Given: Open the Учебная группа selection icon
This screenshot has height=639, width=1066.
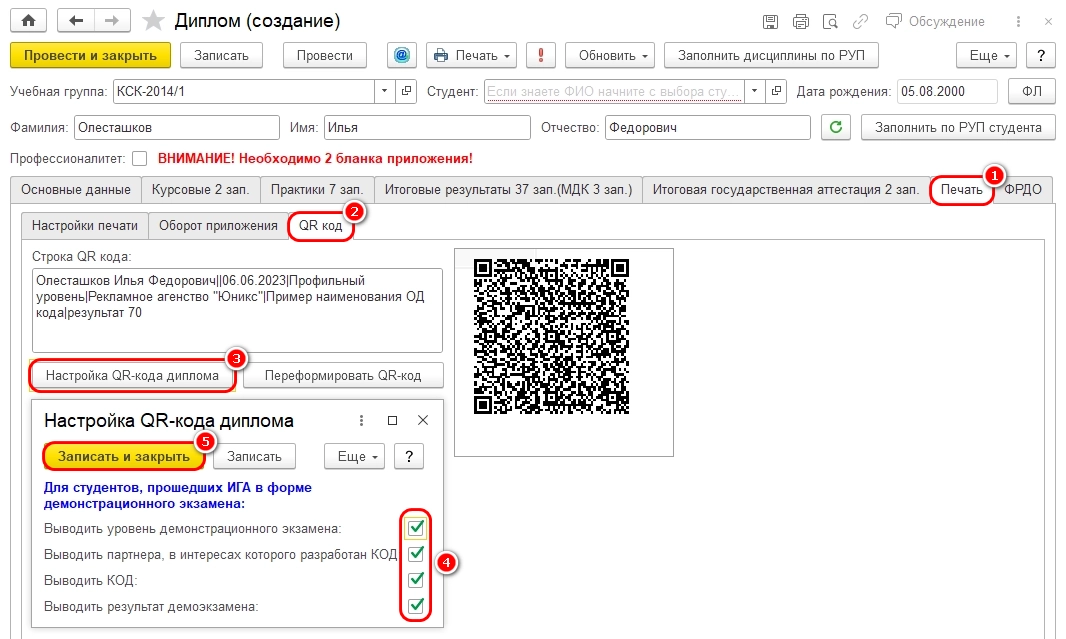Looking at the screenshot, I should pyautogui.click(x=406, y=91).
